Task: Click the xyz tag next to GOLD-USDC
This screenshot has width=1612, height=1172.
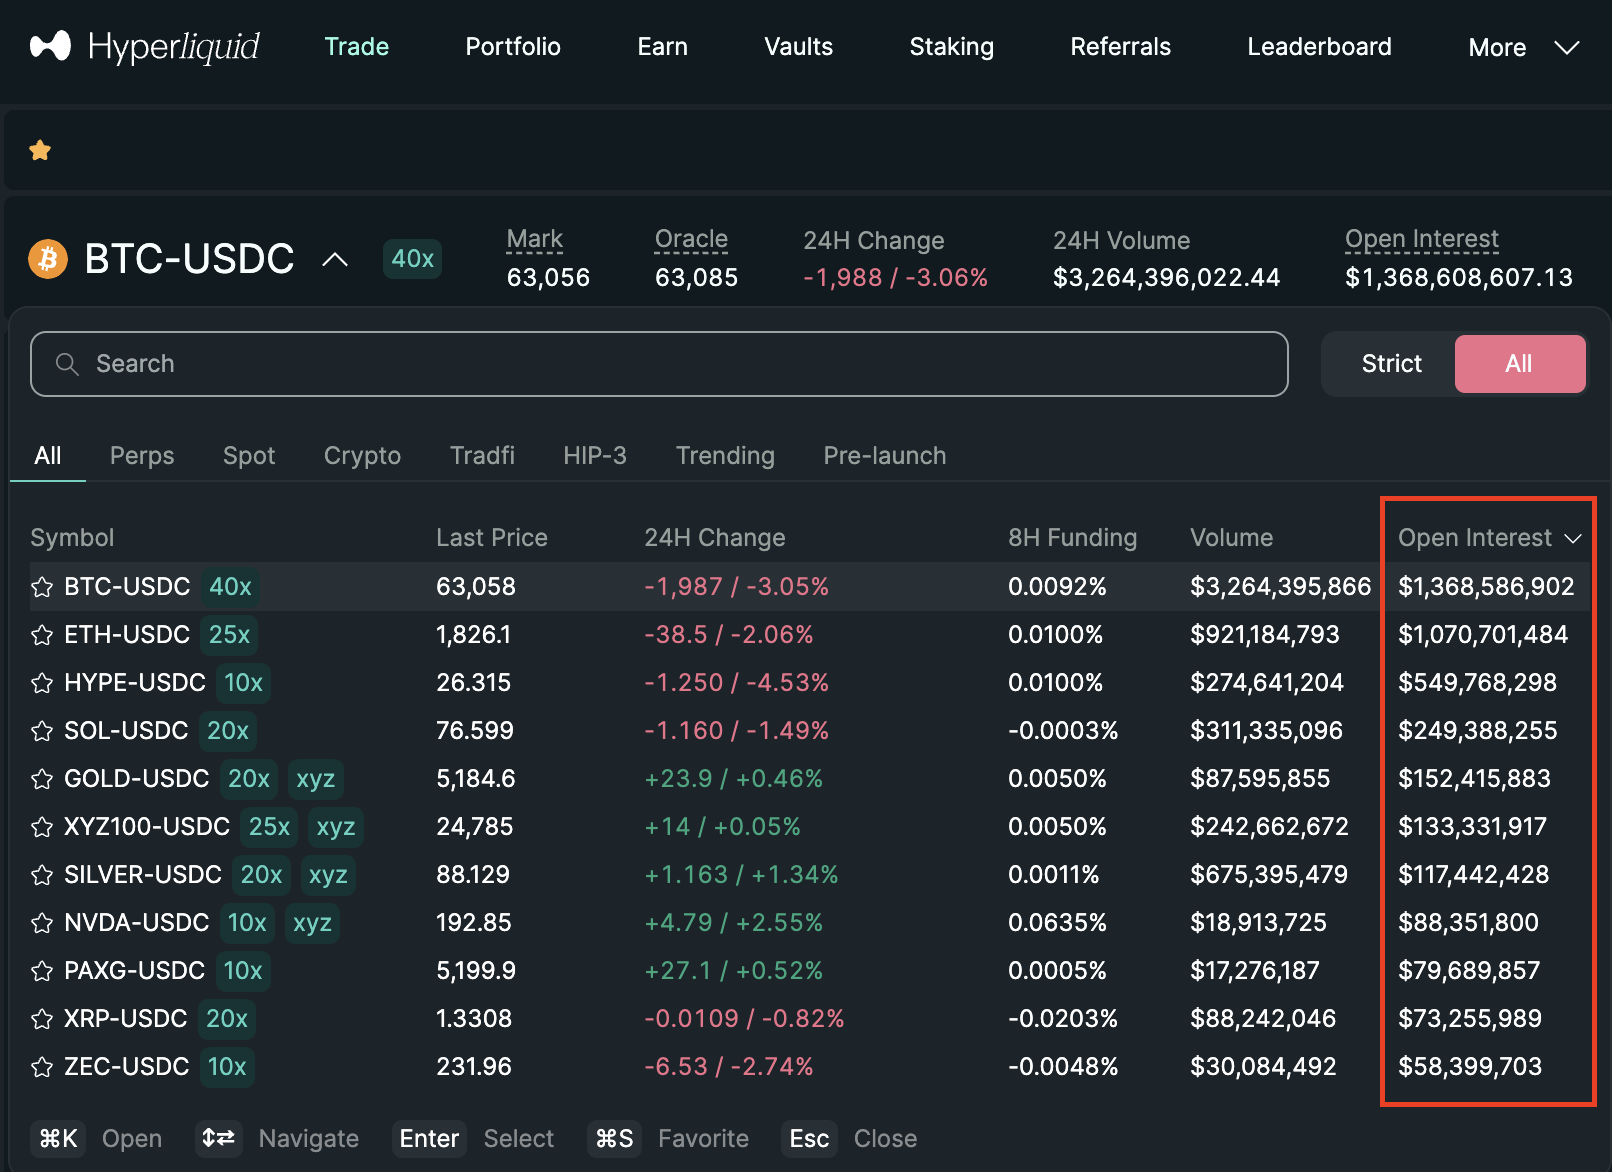Action: click(x=315, y=778)
